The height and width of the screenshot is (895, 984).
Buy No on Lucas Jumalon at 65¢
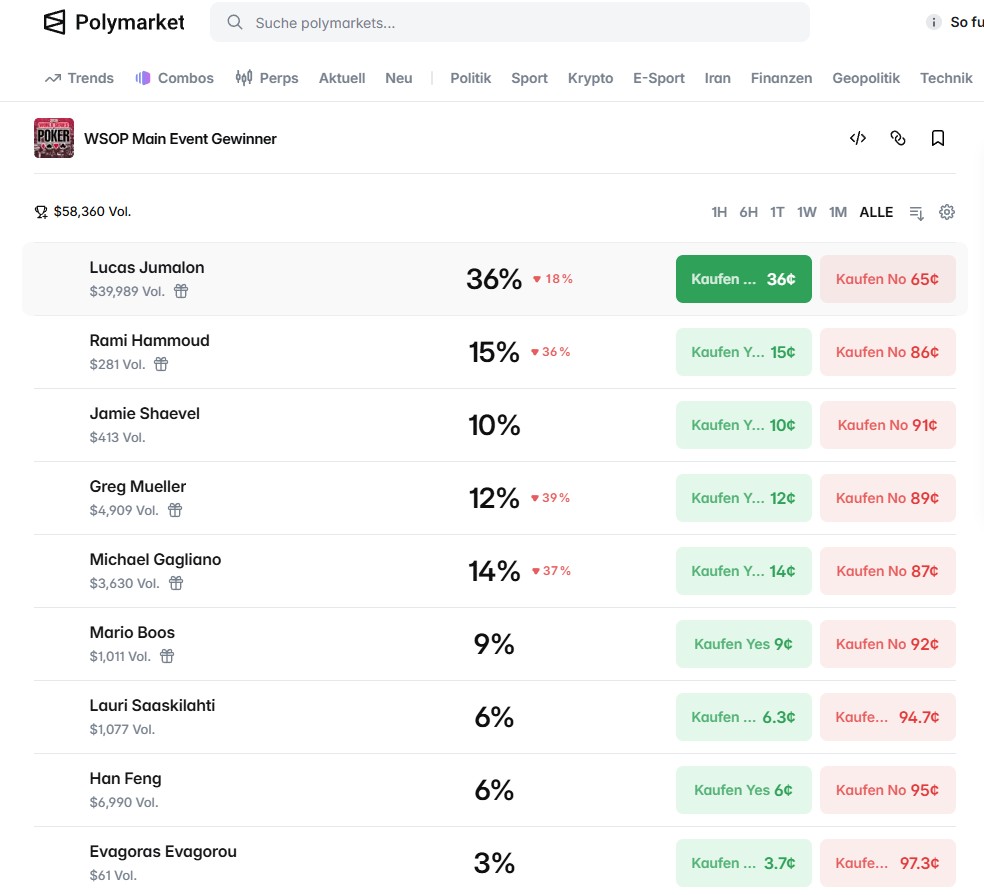[x=887, y=279]
